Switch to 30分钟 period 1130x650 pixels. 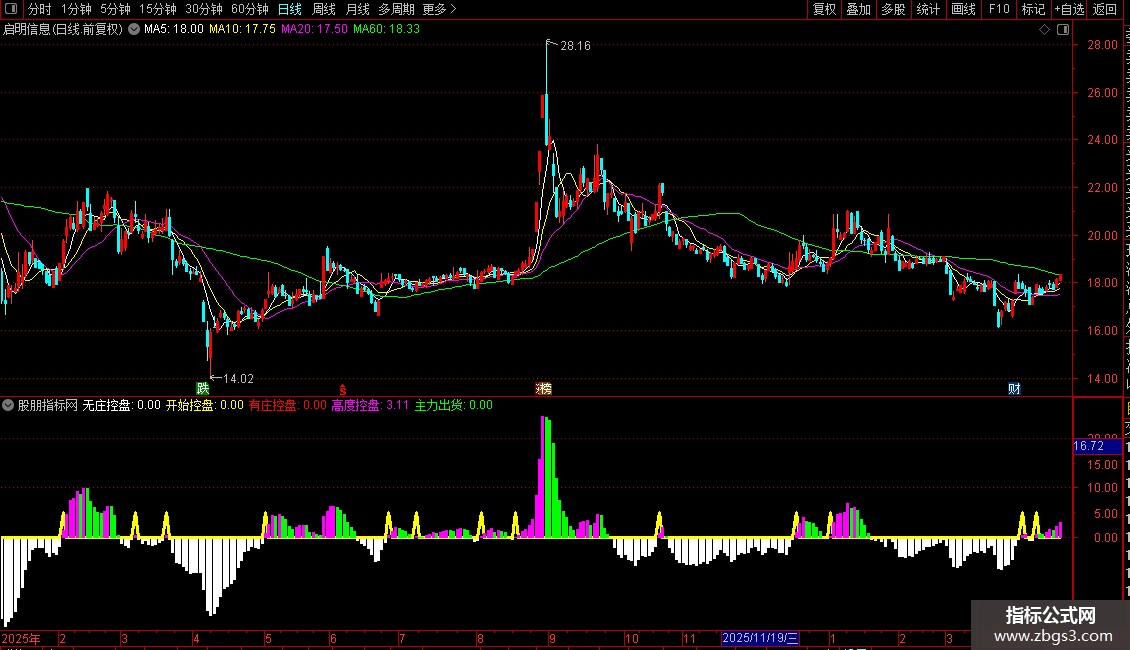tap(204, 9)
